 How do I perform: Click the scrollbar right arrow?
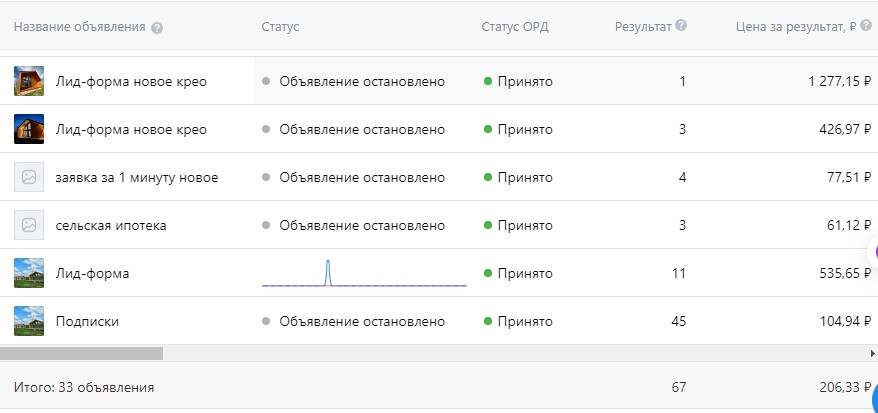(x=872, y=353)
